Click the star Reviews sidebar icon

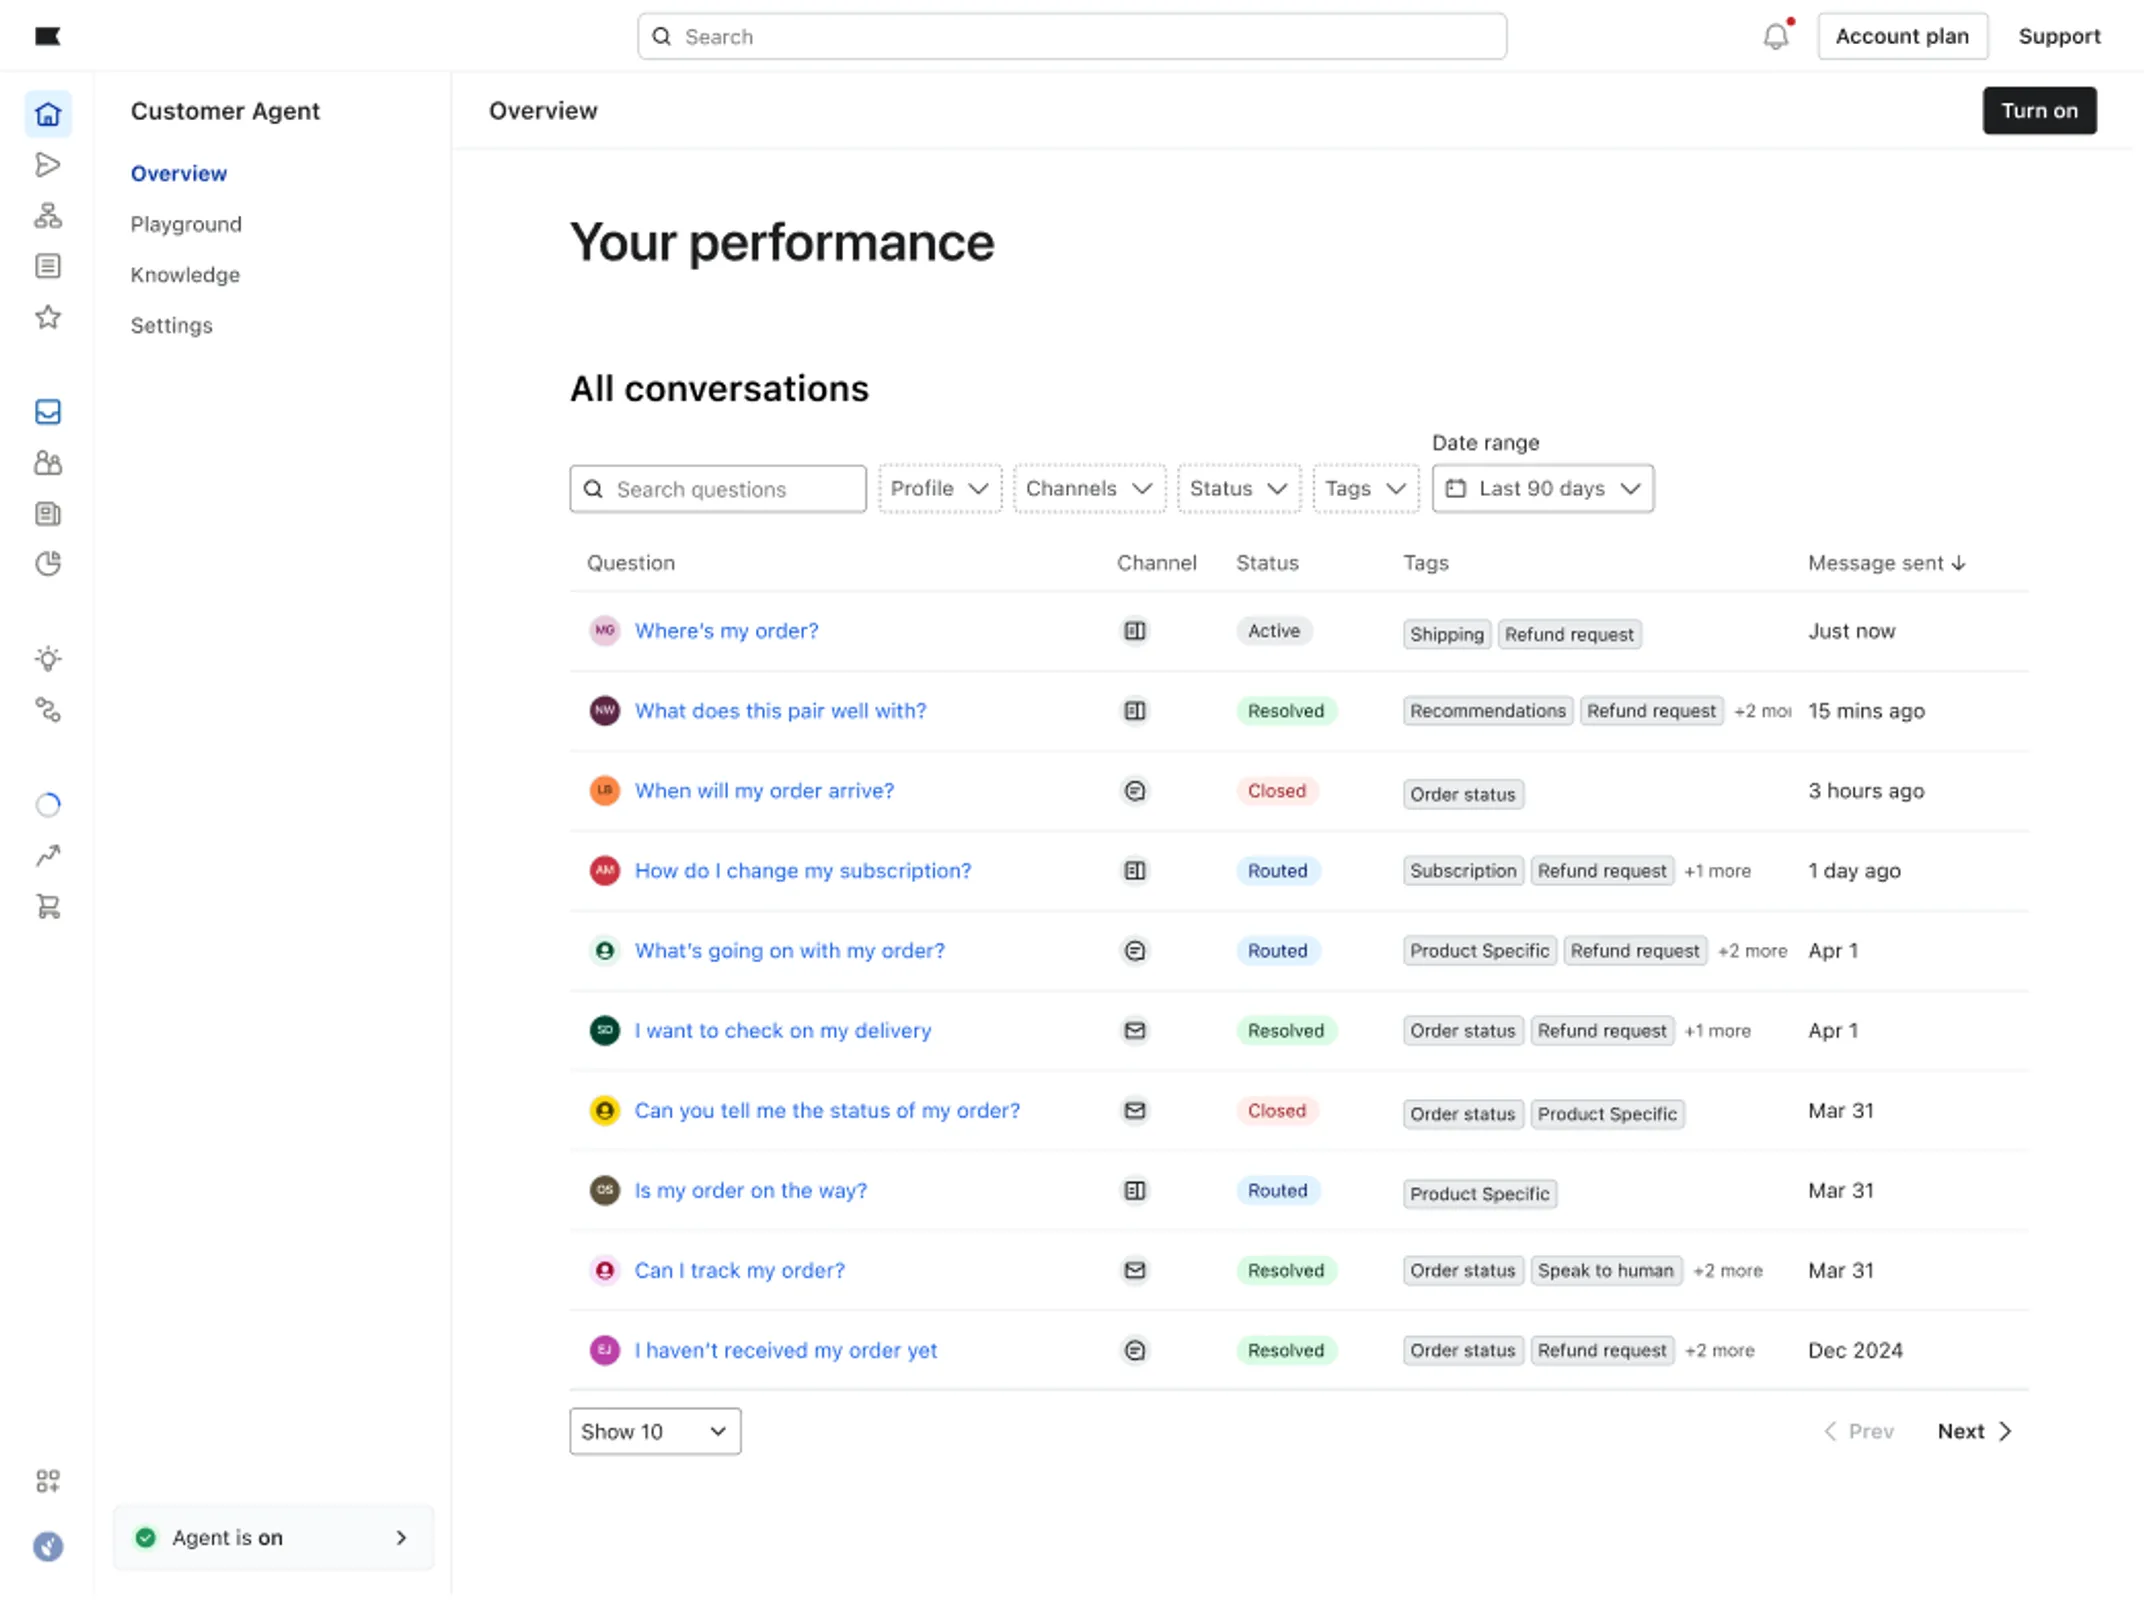(x=48, y=318)
